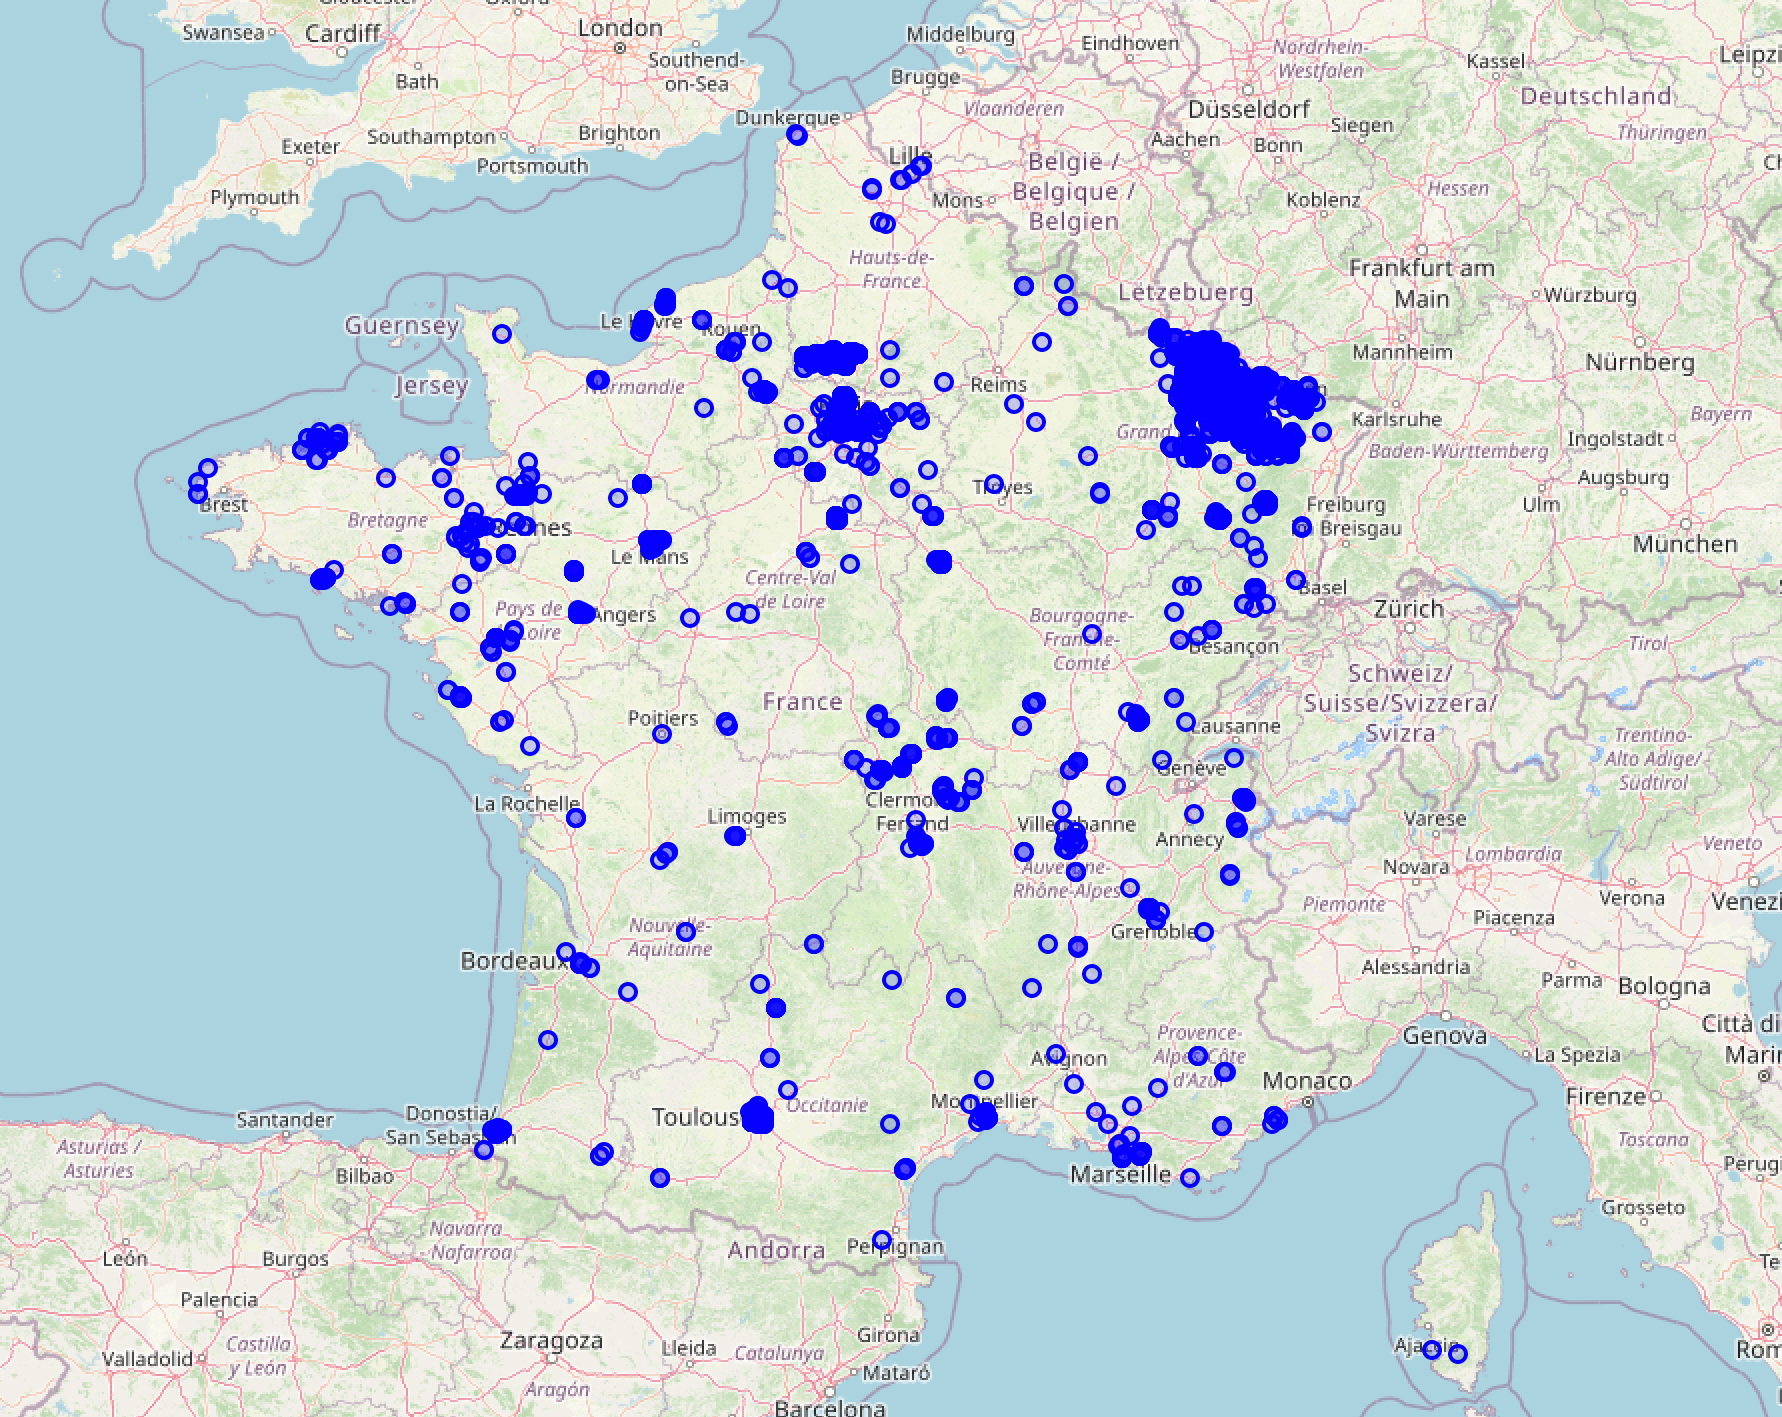
Task: Click the Brest label
Action: [224, 505]
